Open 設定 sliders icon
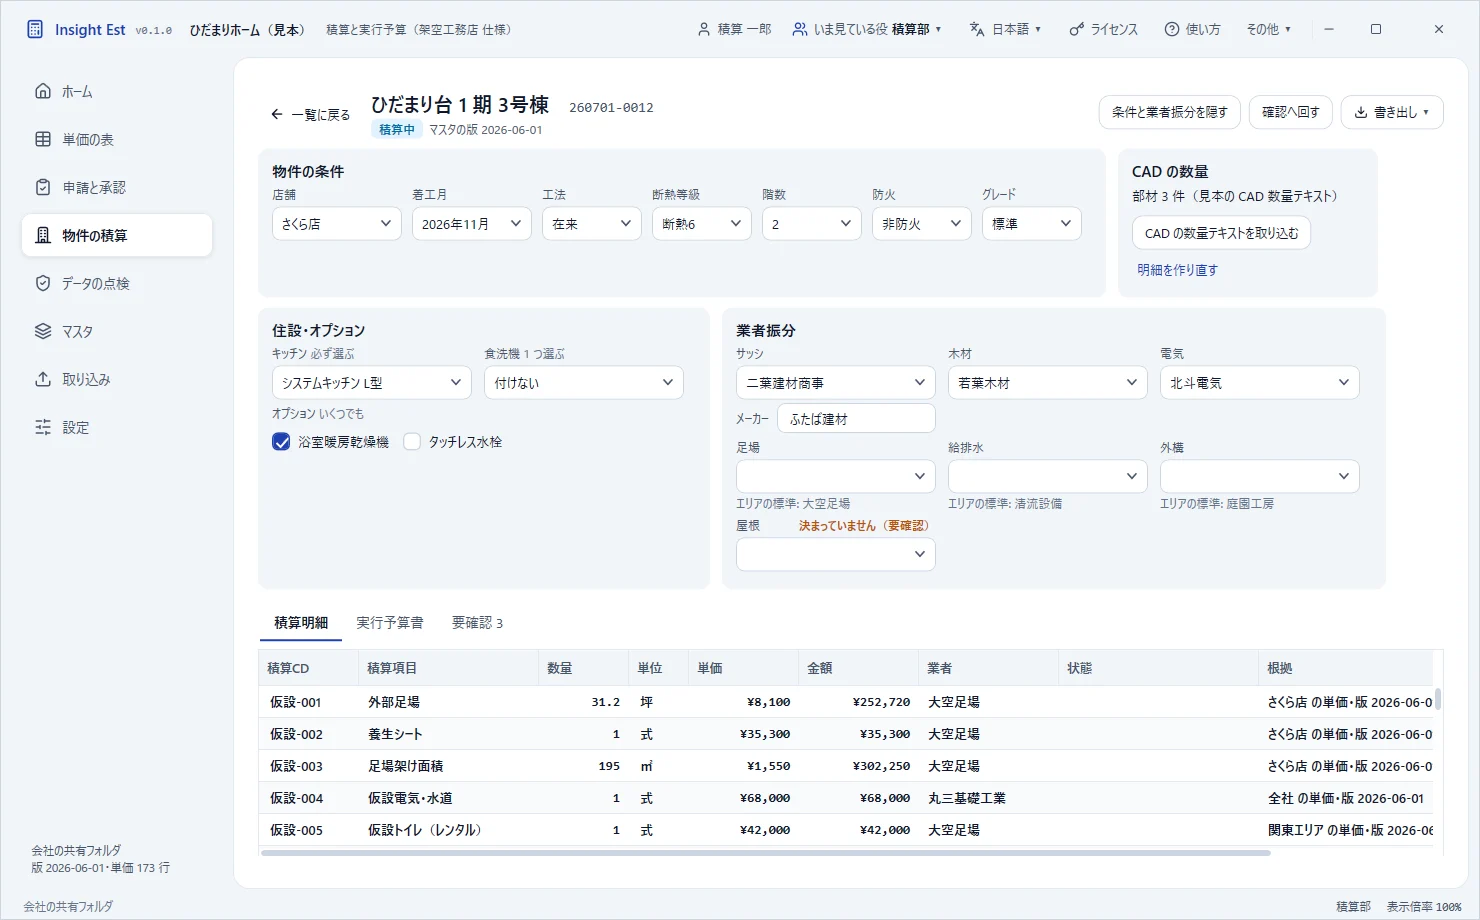Image resolution: width=1480 pixels, height=920 pixels. pyautogui.click(x=43, y=427)
